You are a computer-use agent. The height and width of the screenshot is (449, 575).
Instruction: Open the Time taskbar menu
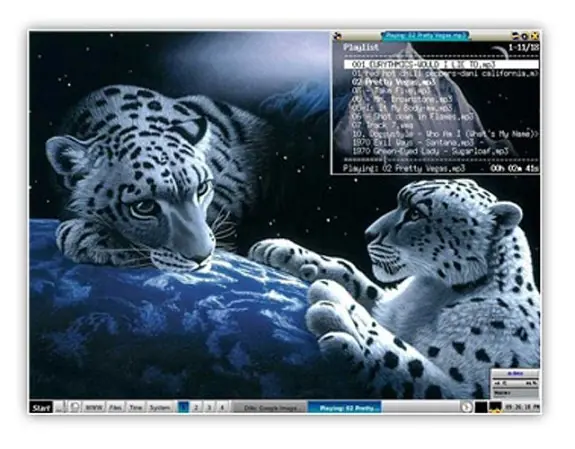click(x=136, y=408)
